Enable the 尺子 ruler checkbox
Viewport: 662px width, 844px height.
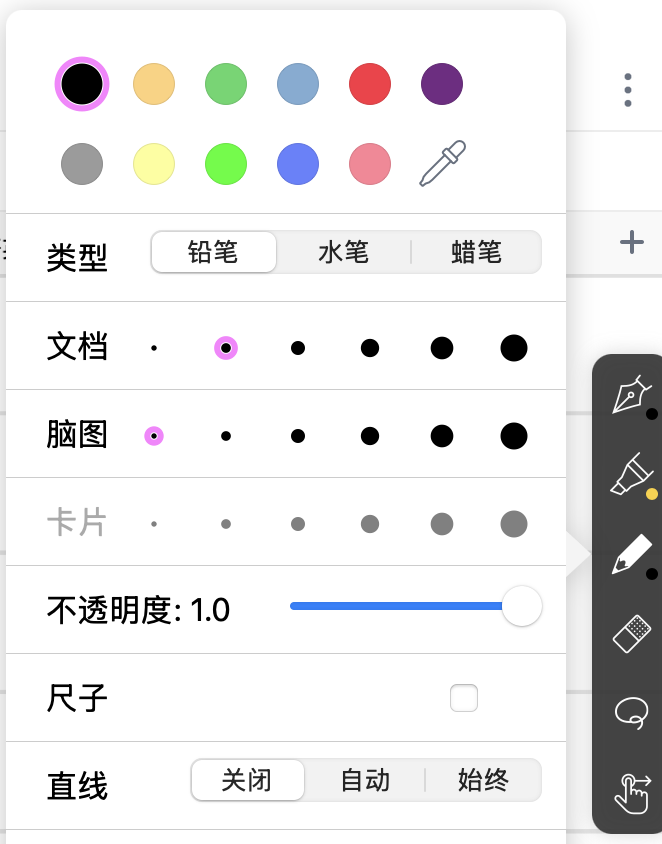click(x=464, y=698)
